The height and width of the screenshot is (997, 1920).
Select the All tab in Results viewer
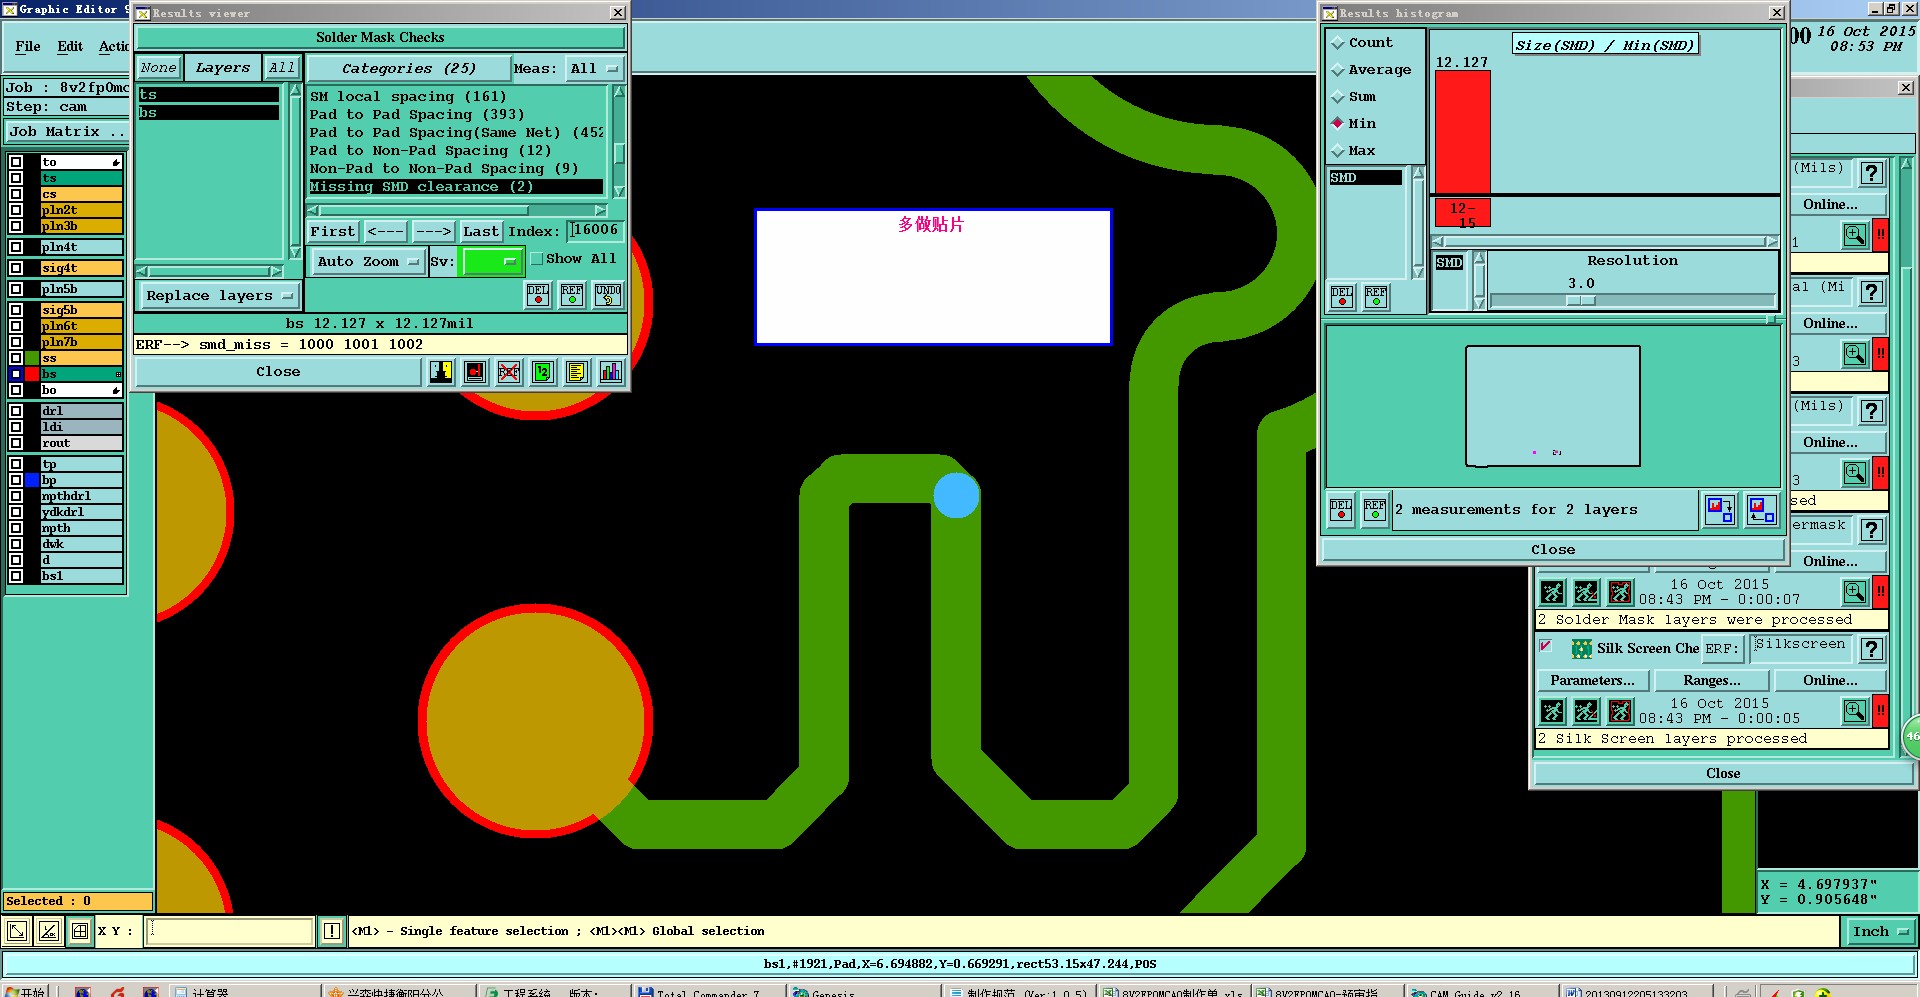282,68
